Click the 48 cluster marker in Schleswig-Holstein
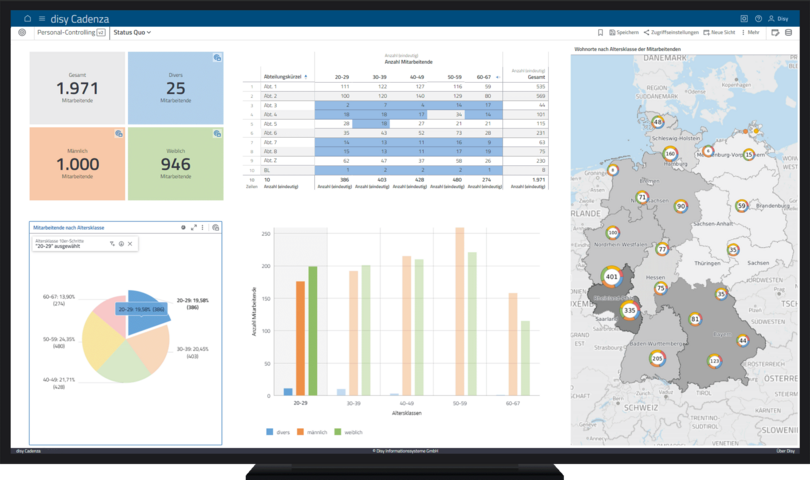810x480 pixels. (x=657, y=122)
